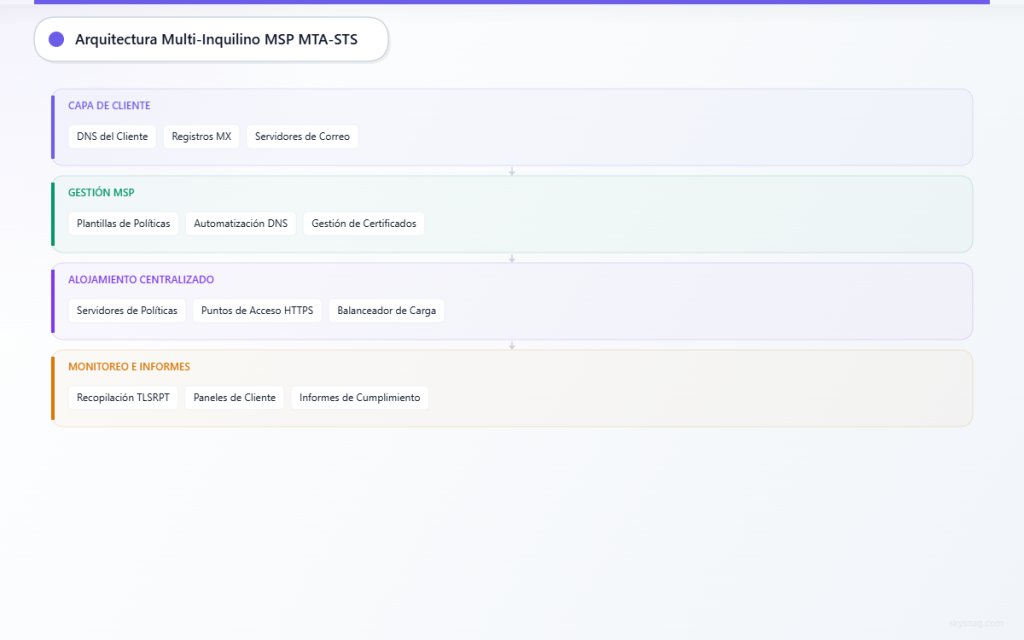Click the Balanceador de Carga node
Viewport: 1024px width, 640px height.
(386, 310)
